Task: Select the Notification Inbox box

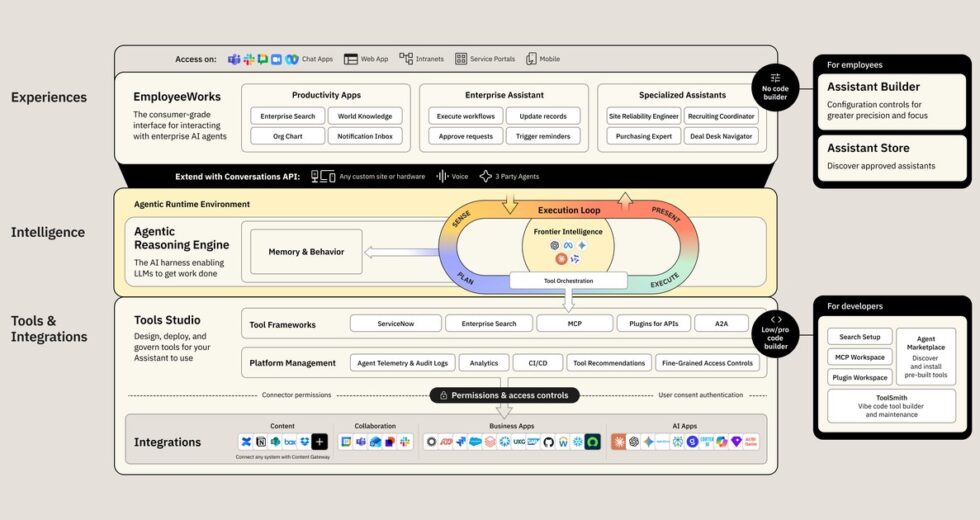Action: [365, 136]
